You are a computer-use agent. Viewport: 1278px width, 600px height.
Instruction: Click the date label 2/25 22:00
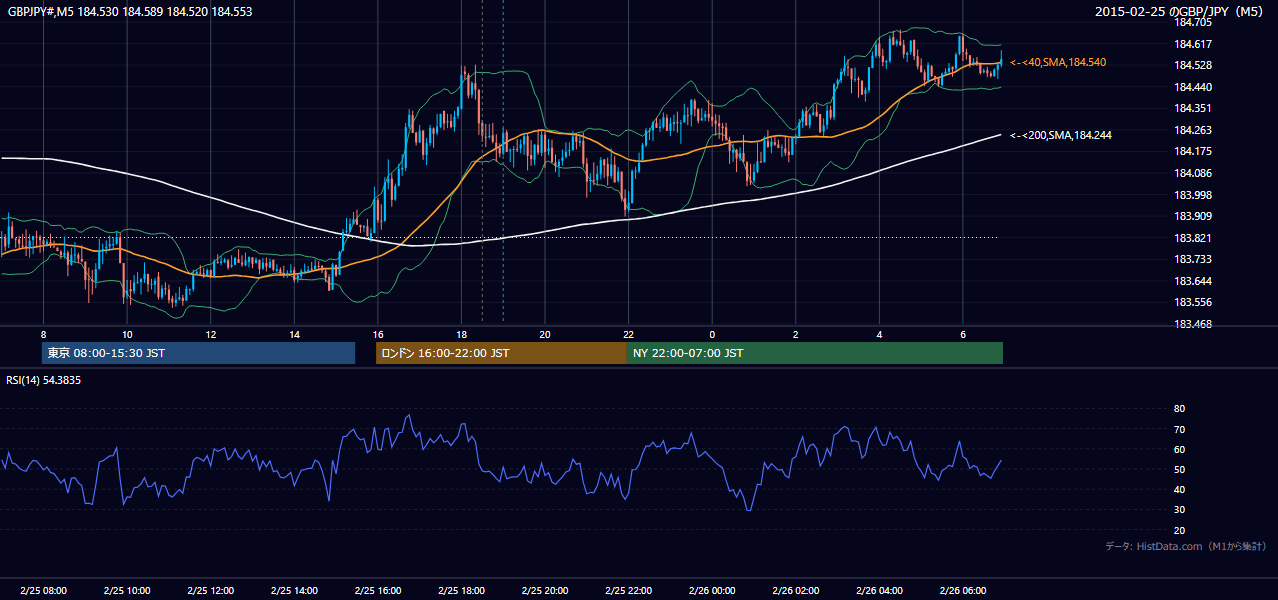[x=628, y=591]
